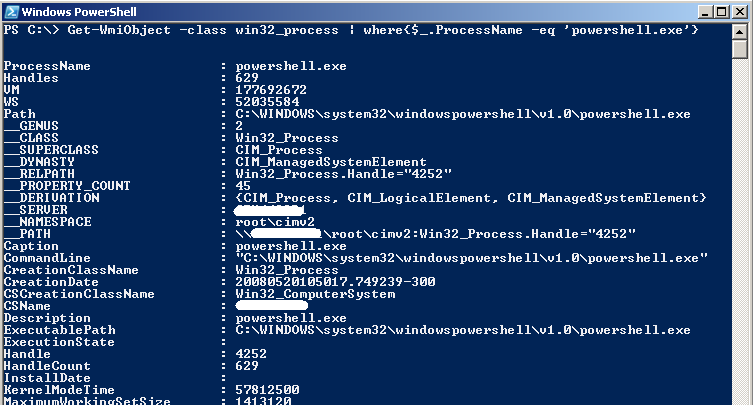Click the __RELPATH value Win32_Process.Handle="4252"

click(x=343, y=174)
